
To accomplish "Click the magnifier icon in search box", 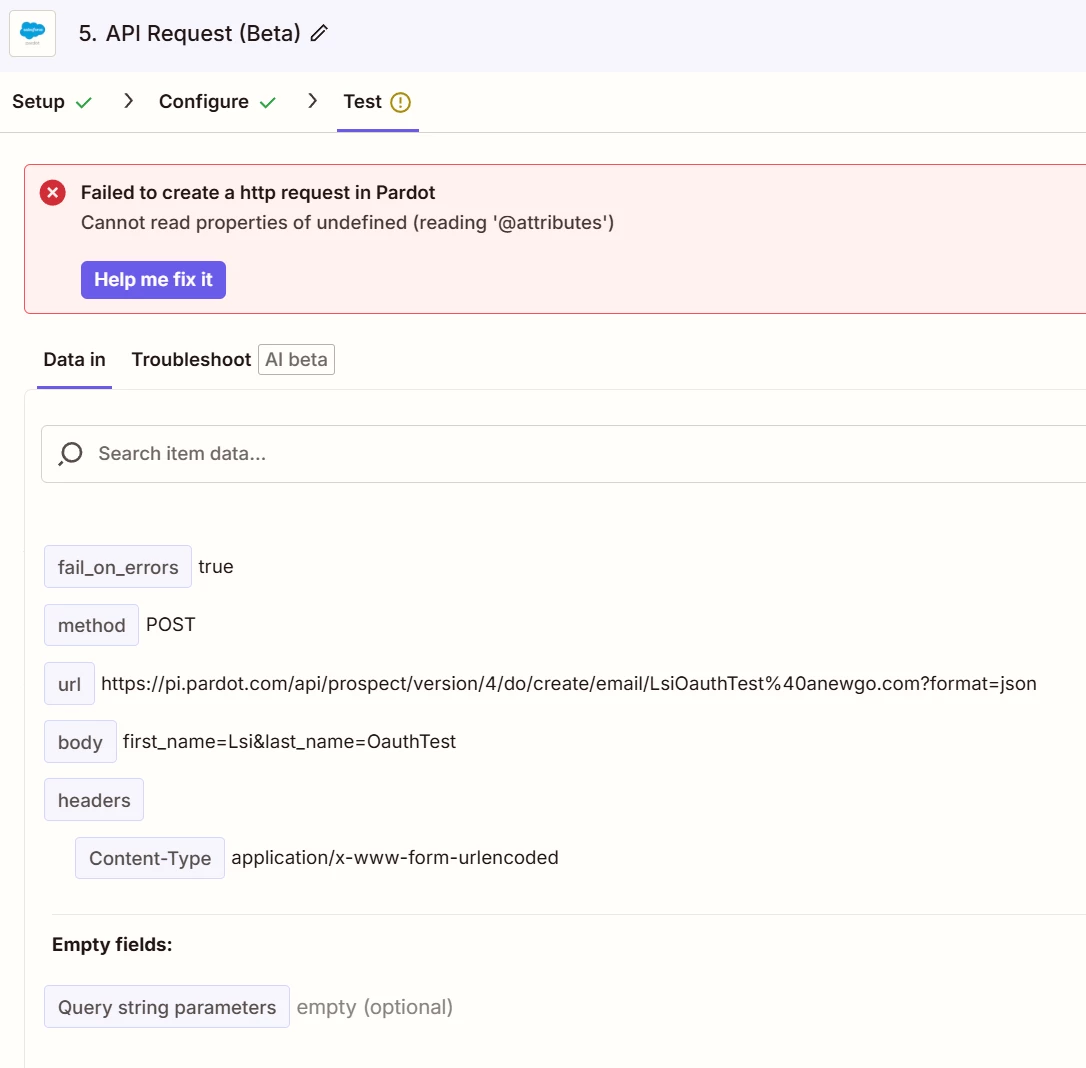I will [71, 454].
